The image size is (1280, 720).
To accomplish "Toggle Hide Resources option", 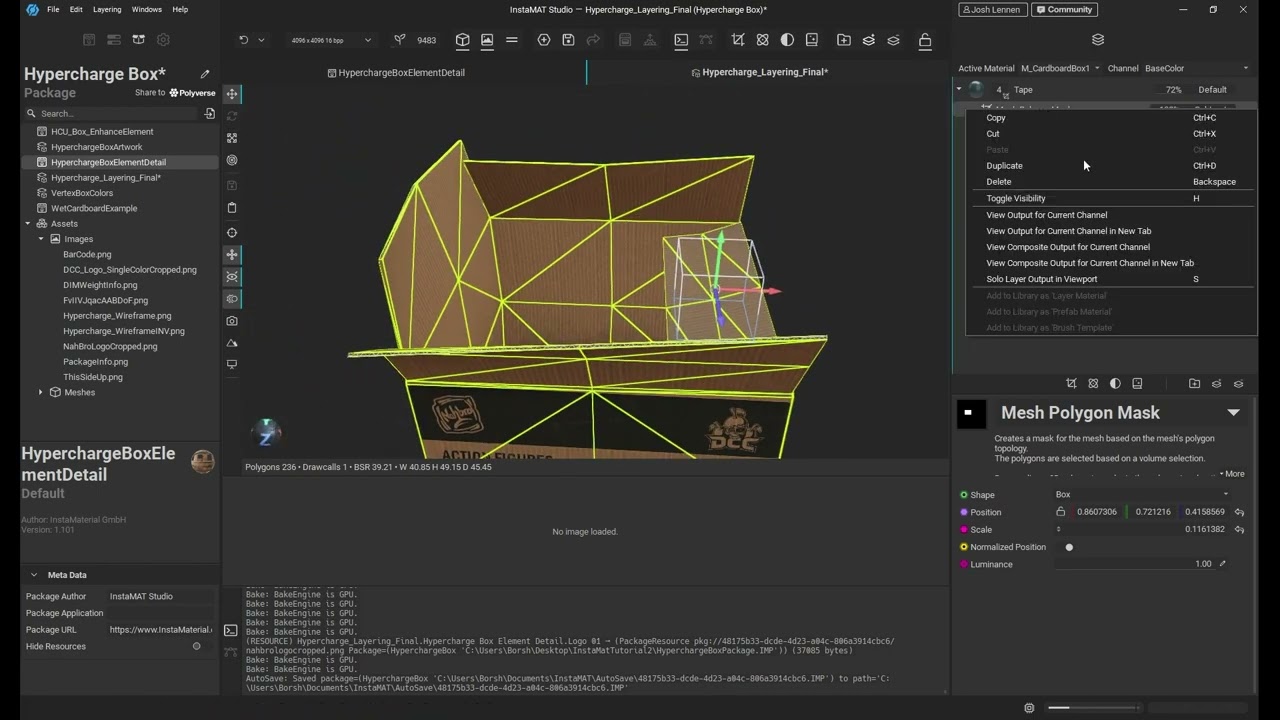I will 196,646.
